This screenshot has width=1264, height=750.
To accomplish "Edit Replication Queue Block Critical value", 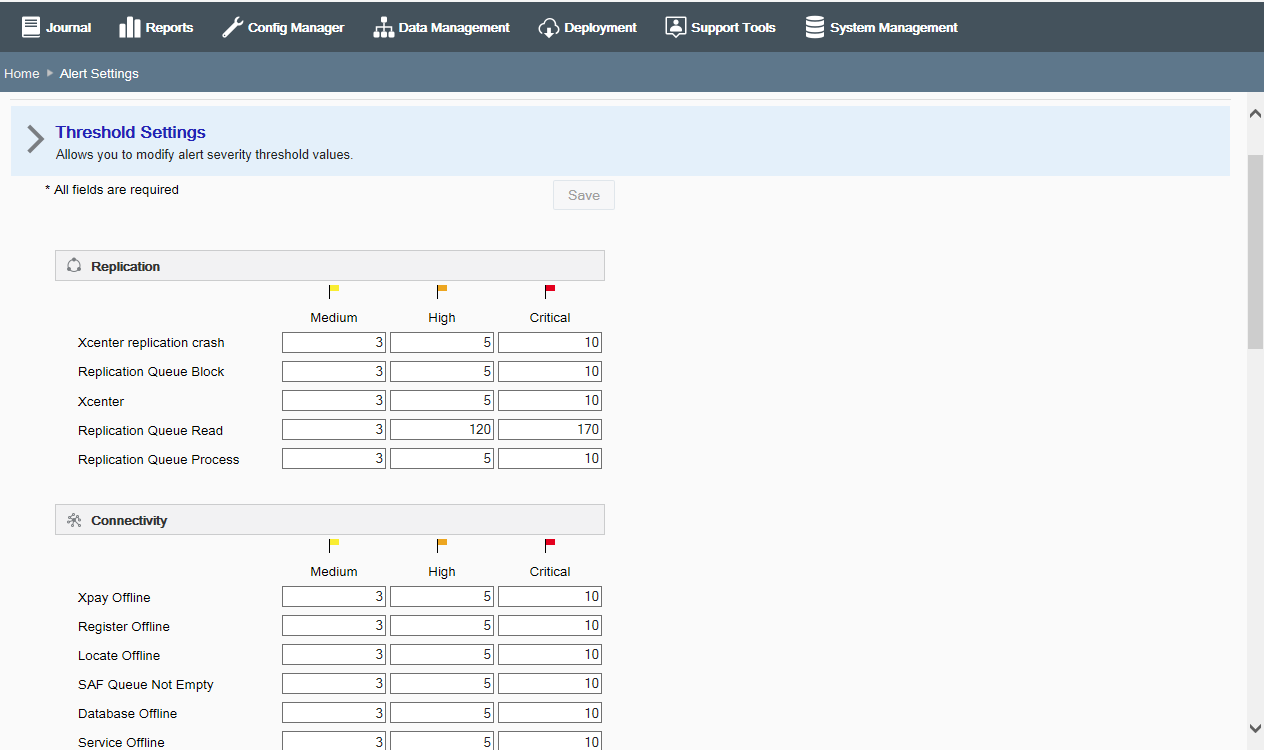I will (x=550, y=371).
